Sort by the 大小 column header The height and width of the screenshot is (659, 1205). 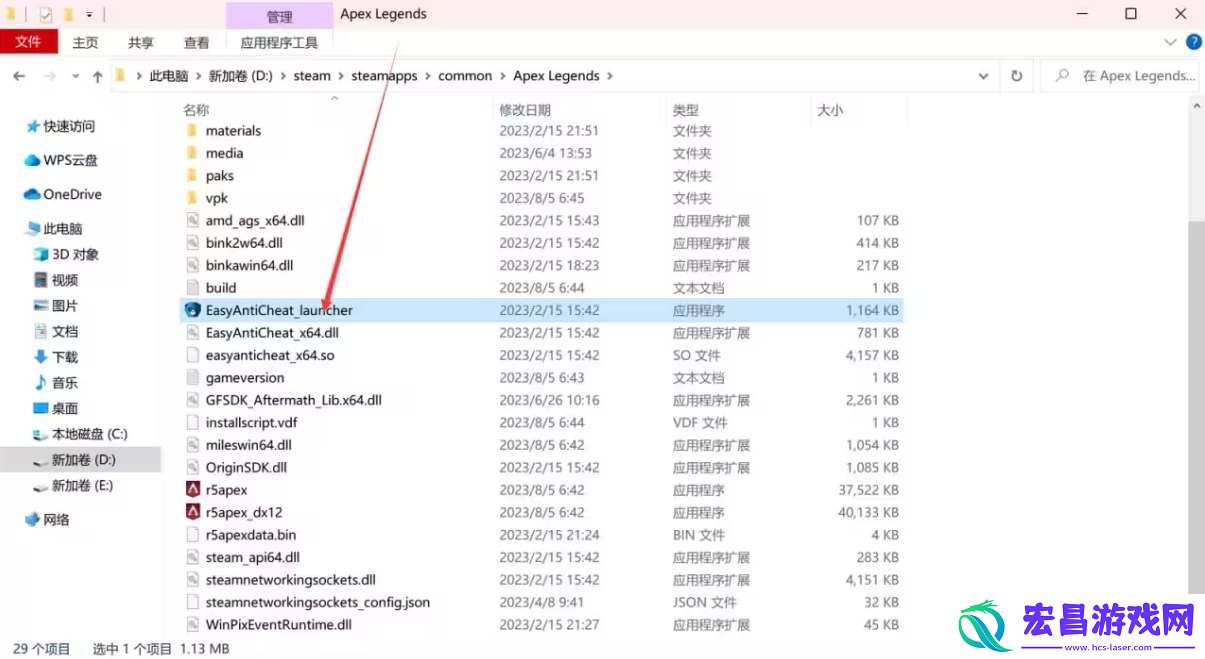point(830,110)
